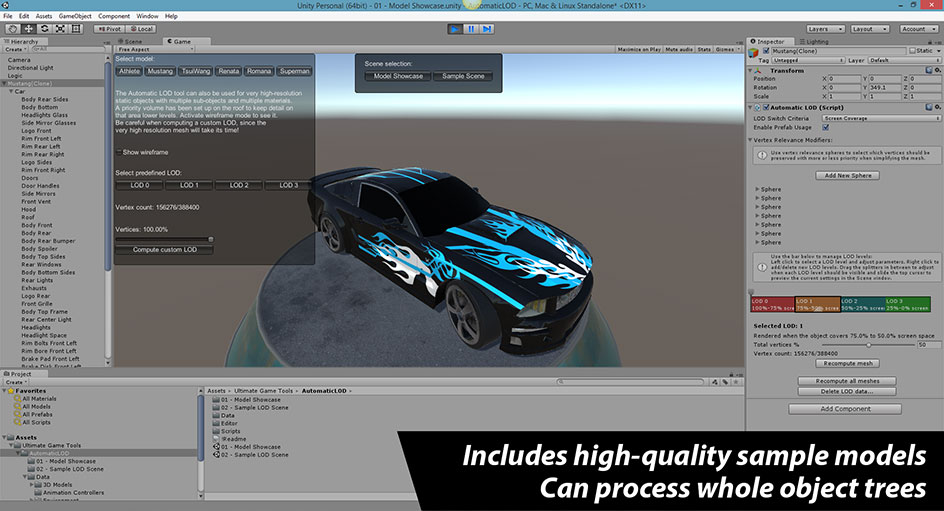Select the LOD 3 green bar segment
944x511 pixels.
tap(907, 304)
